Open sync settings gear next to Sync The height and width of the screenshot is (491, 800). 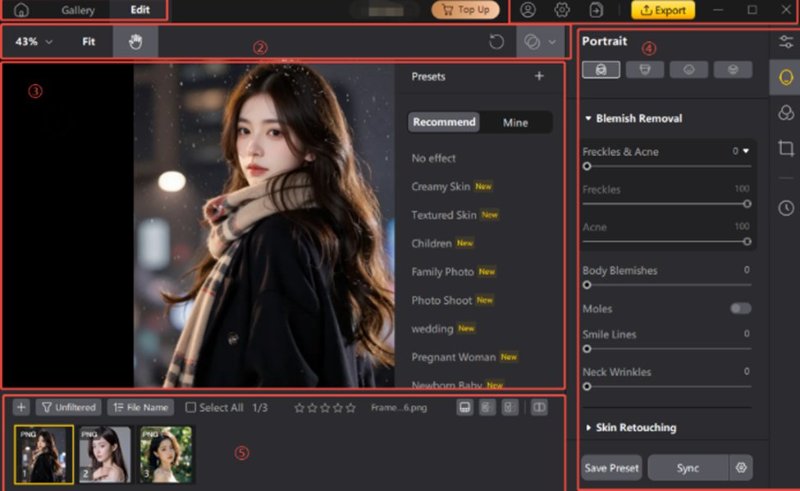741,468
